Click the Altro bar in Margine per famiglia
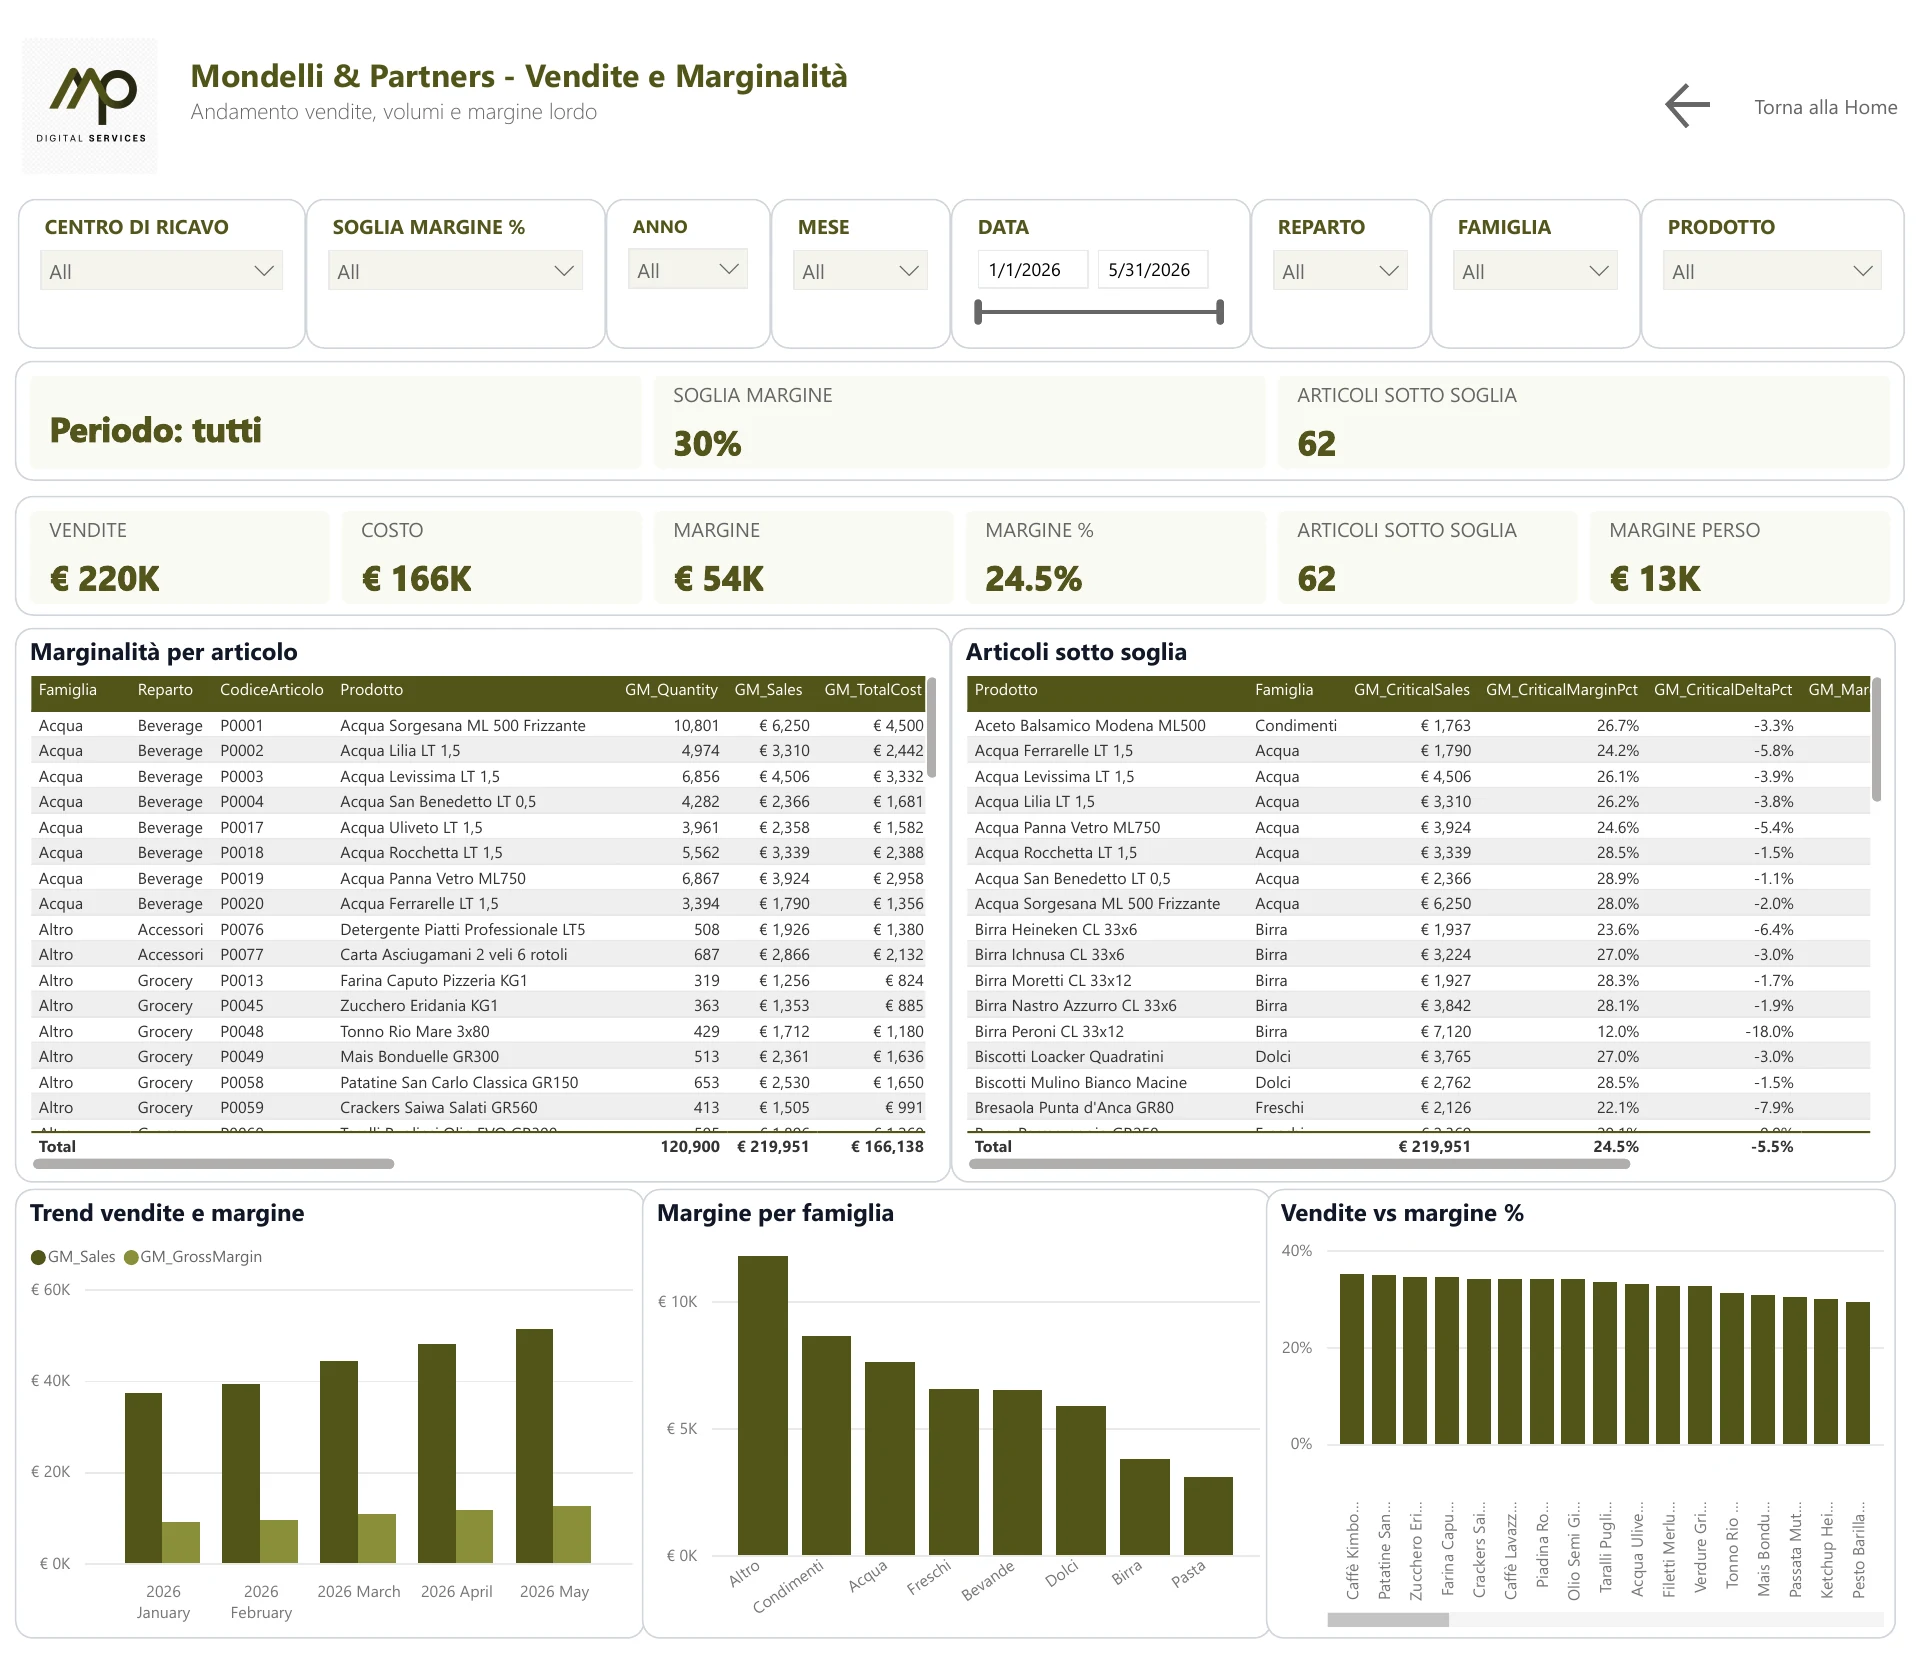Screen dimensions: 1920x1667 (x=763, y=1405)
